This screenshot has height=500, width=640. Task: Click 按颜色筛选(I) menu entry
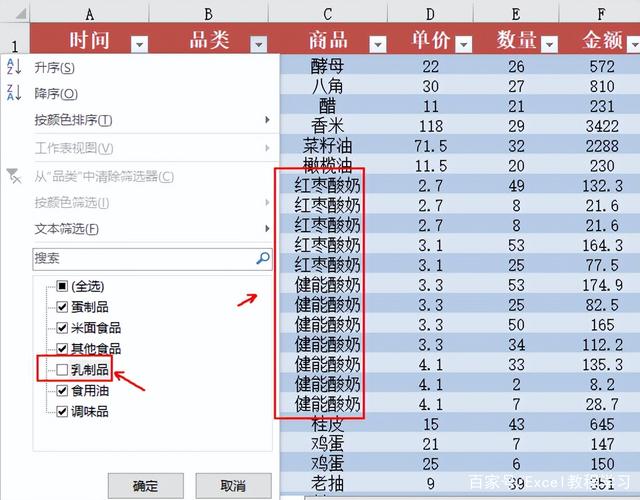click(x=72, y=202)
